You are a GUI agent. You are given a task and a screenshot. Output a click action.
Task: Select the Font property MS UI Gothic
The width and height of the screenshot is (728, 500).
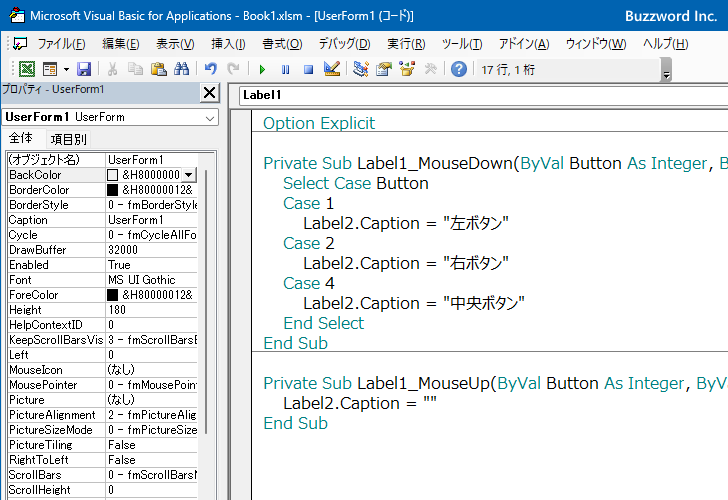click(x=103, y=280)
